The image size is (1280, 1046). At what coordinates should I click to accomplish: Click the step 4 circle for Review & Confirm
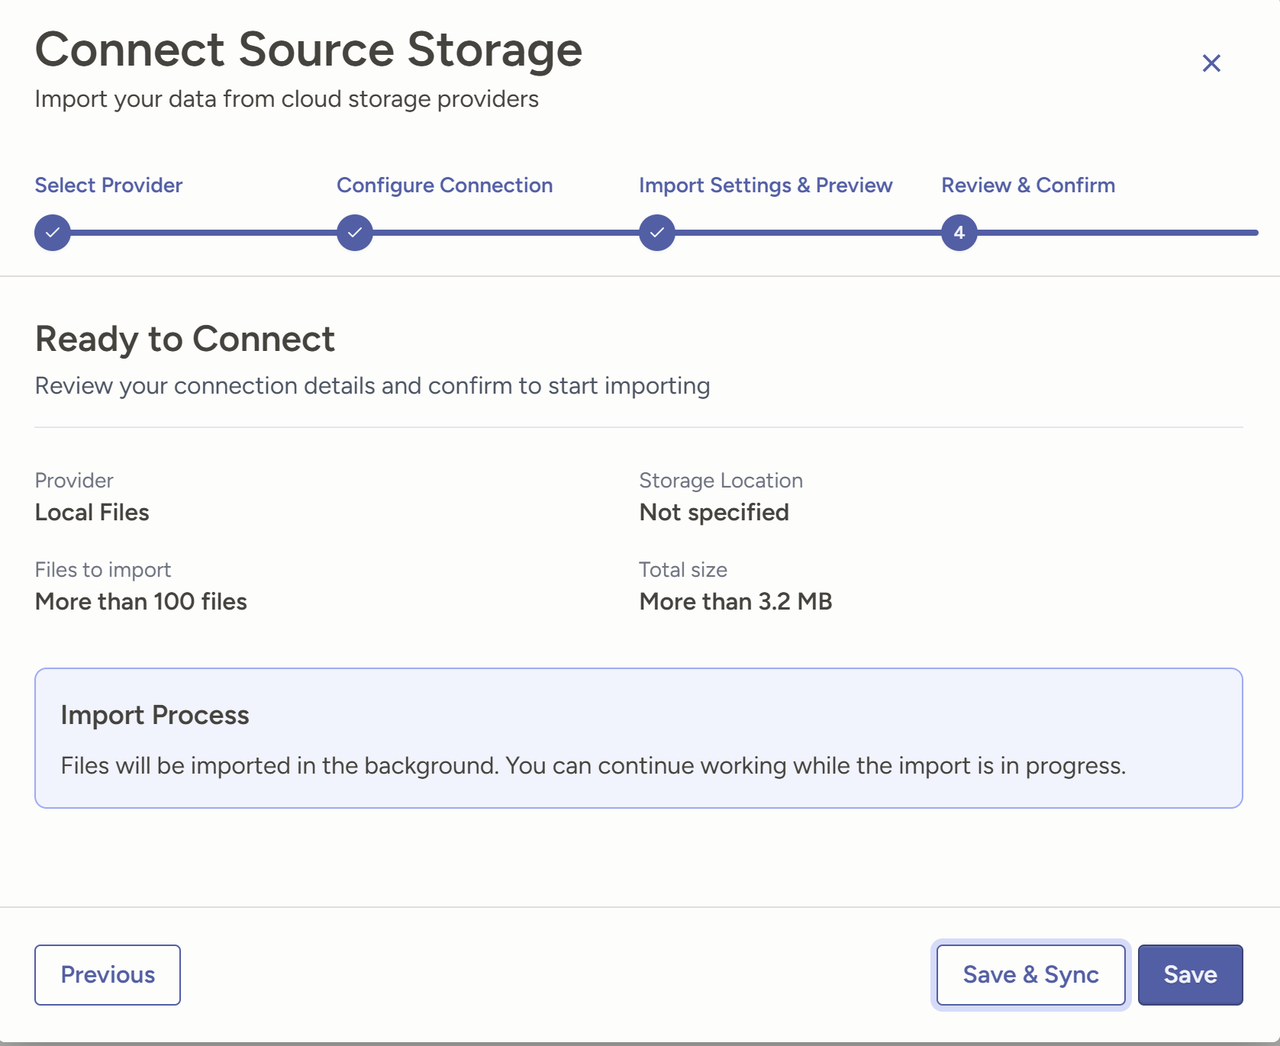click(x=959, y=233)
